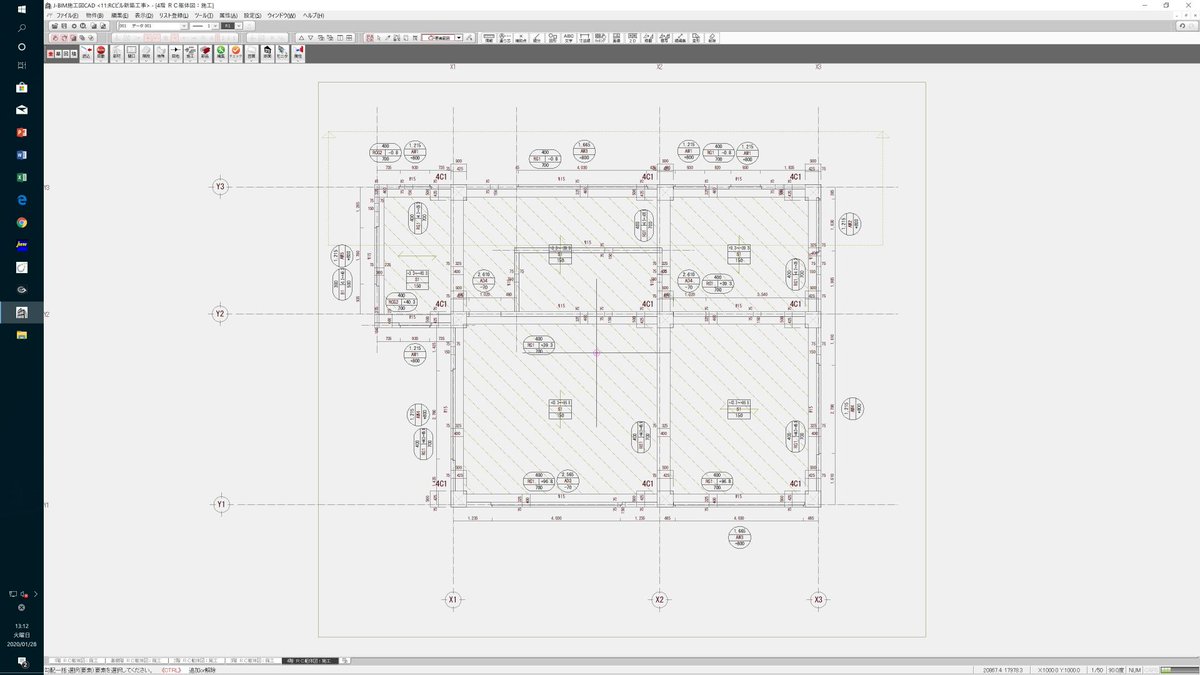The image size is (1200, 675).
Task: Click the black house toolbar icon
Action: 268,52
